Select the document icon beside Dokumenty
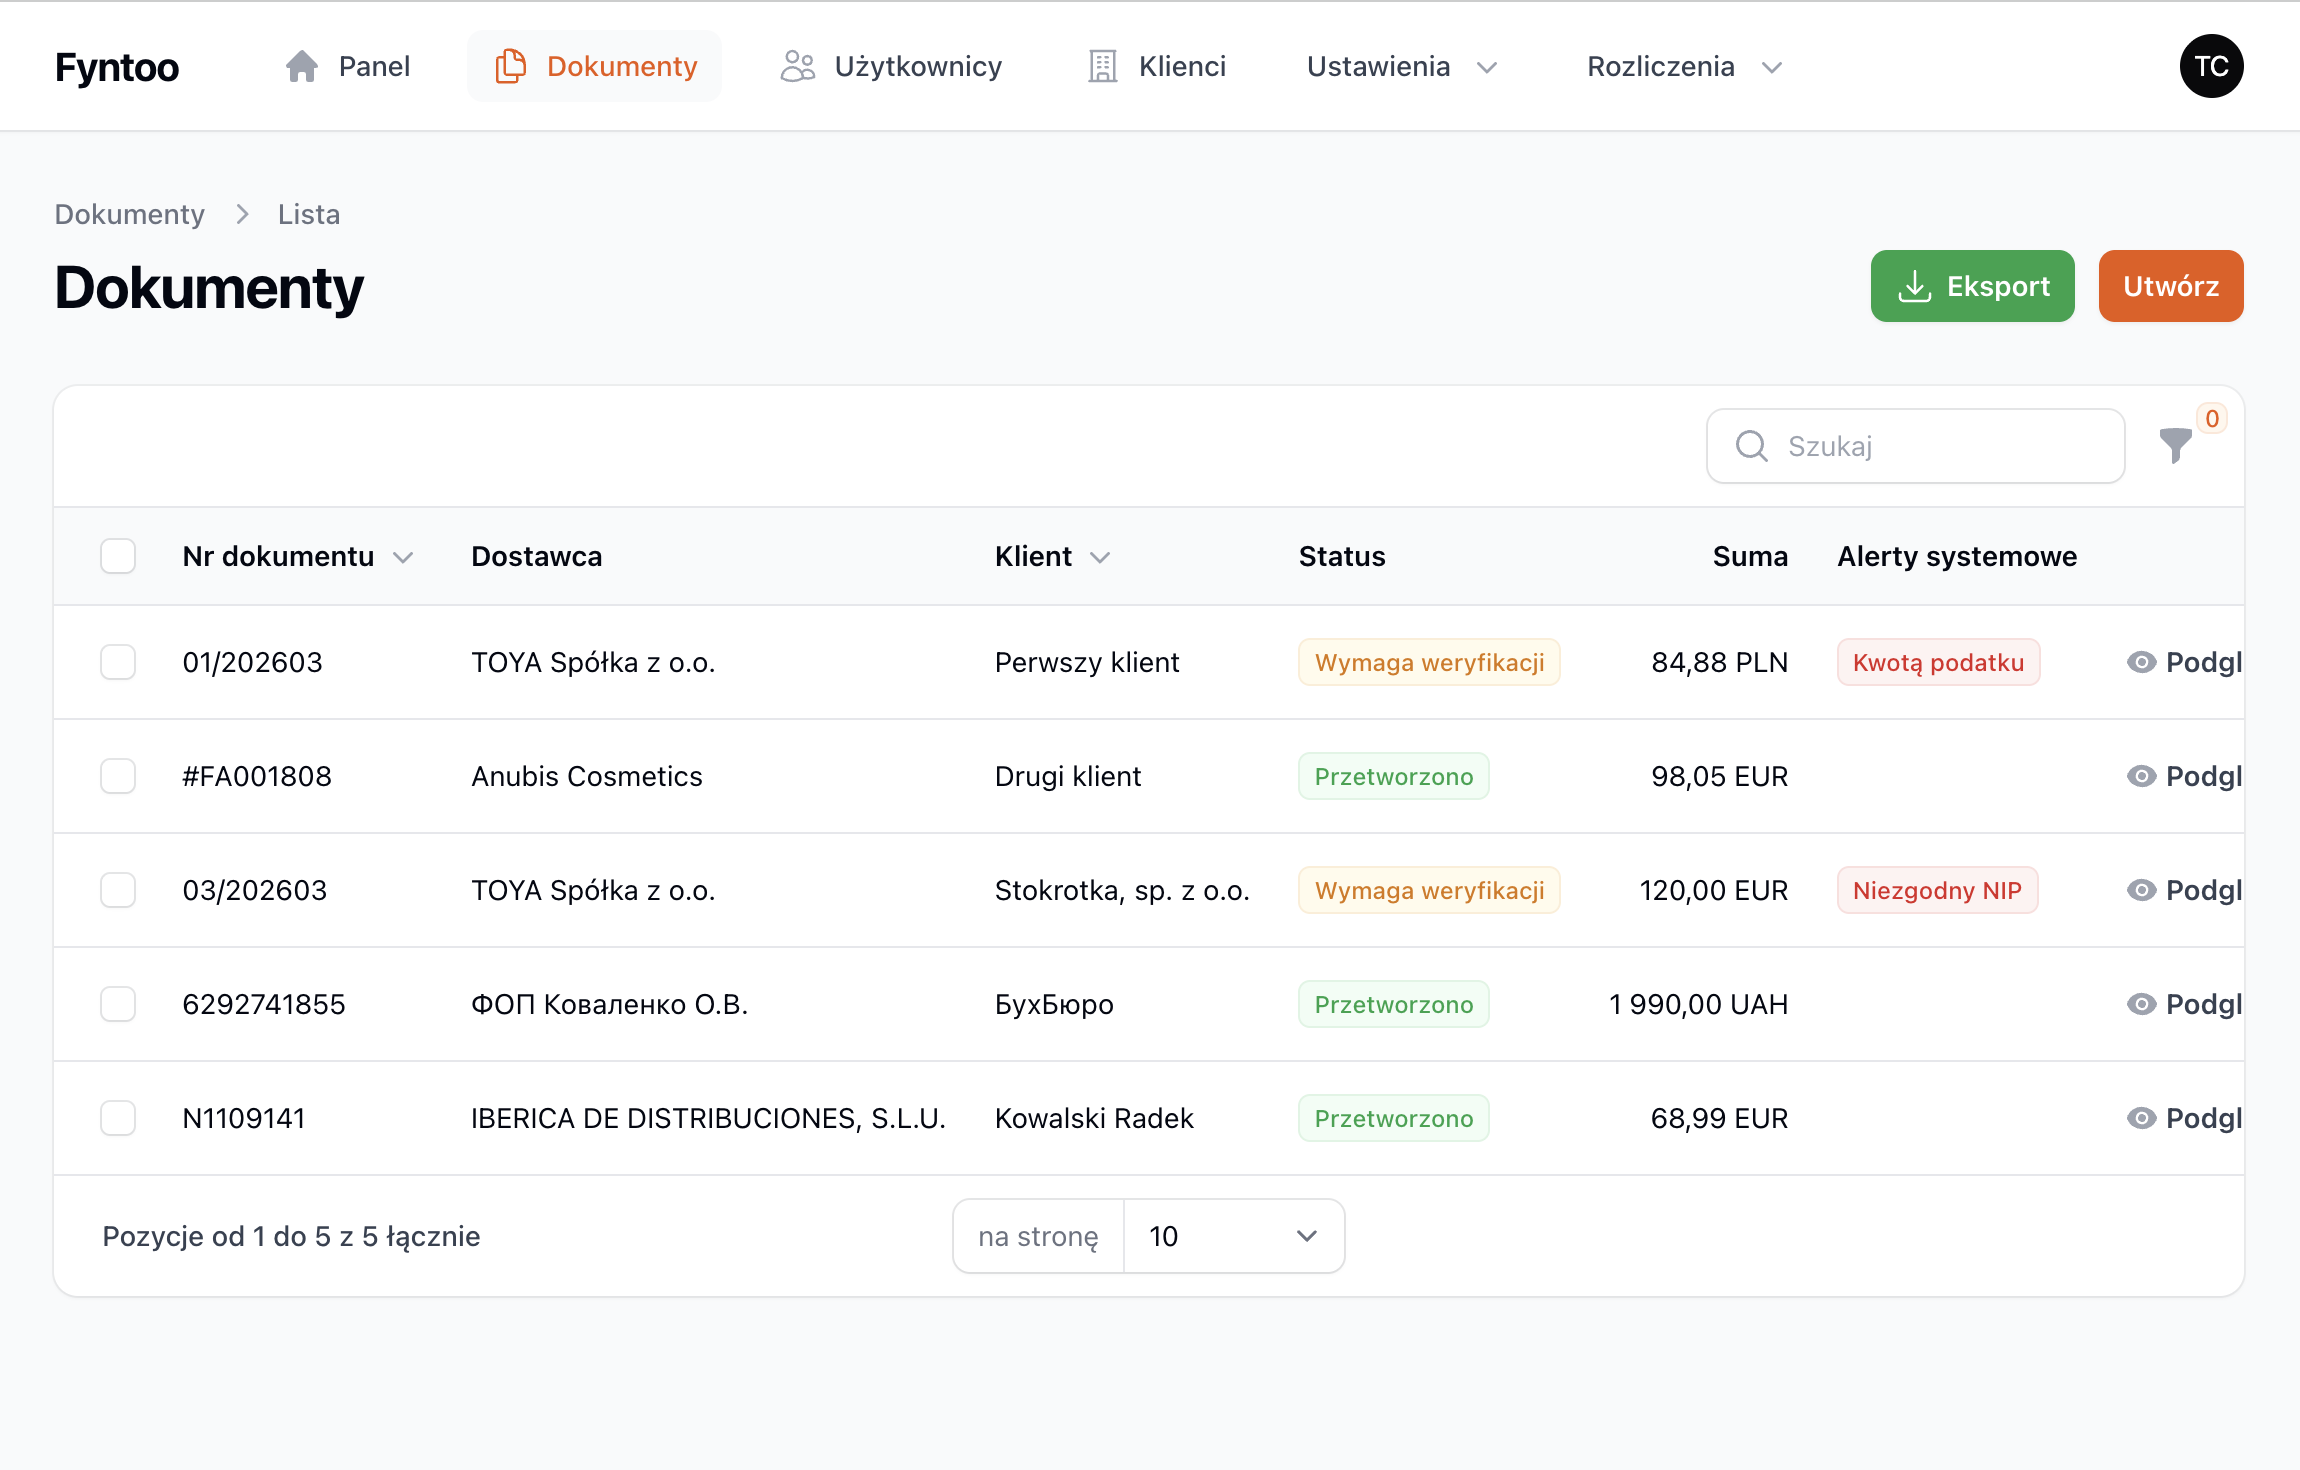 point(511,65)
